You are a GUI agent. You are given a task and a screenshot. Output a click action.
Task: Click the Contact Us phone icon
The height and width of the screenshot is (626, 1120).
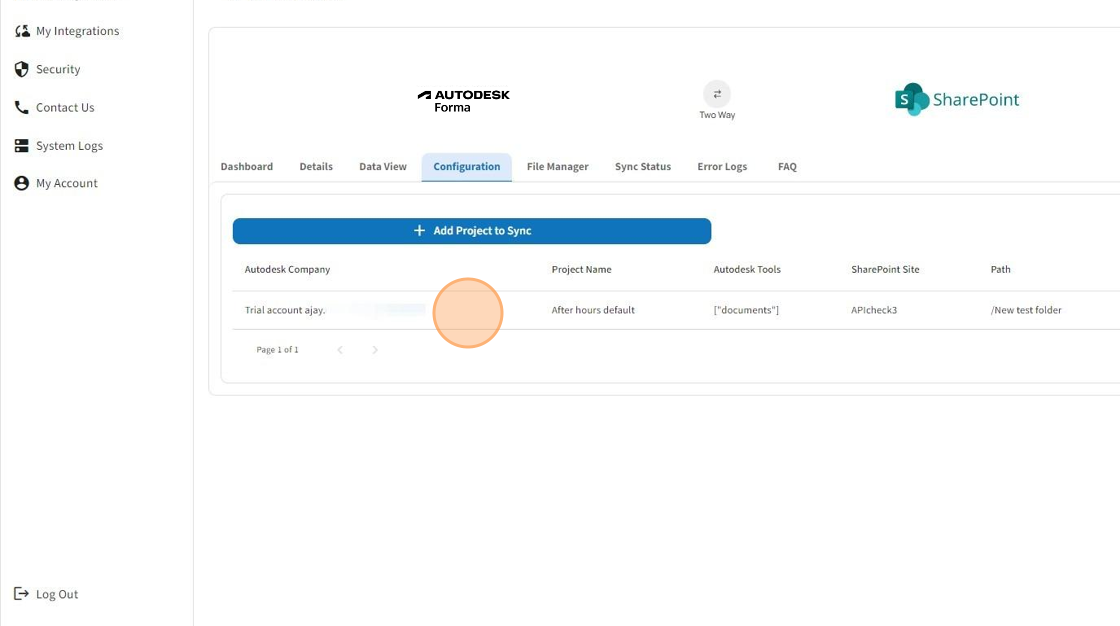(x=22, y=107)
